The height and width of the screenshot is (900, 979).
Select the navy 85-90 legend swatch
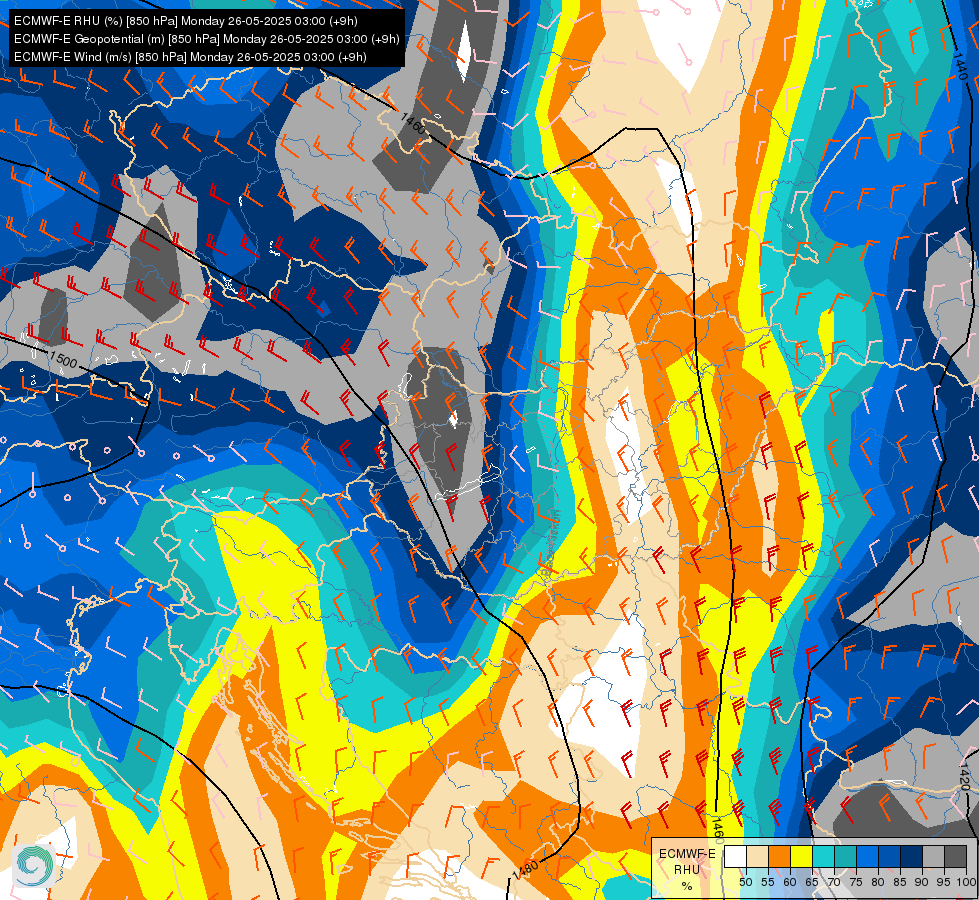click(x=911, y=856)
